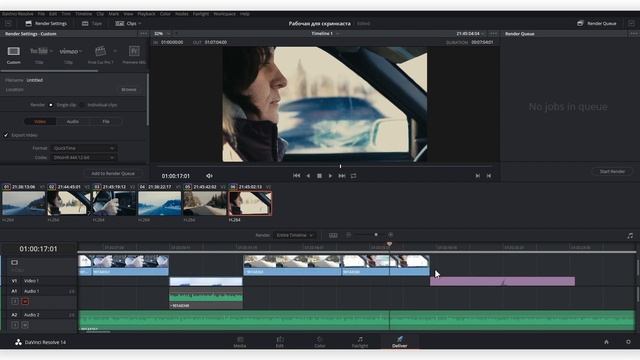
Task: Stop playback in viewer
Action: pyautogui.click(x=319, y=176)
